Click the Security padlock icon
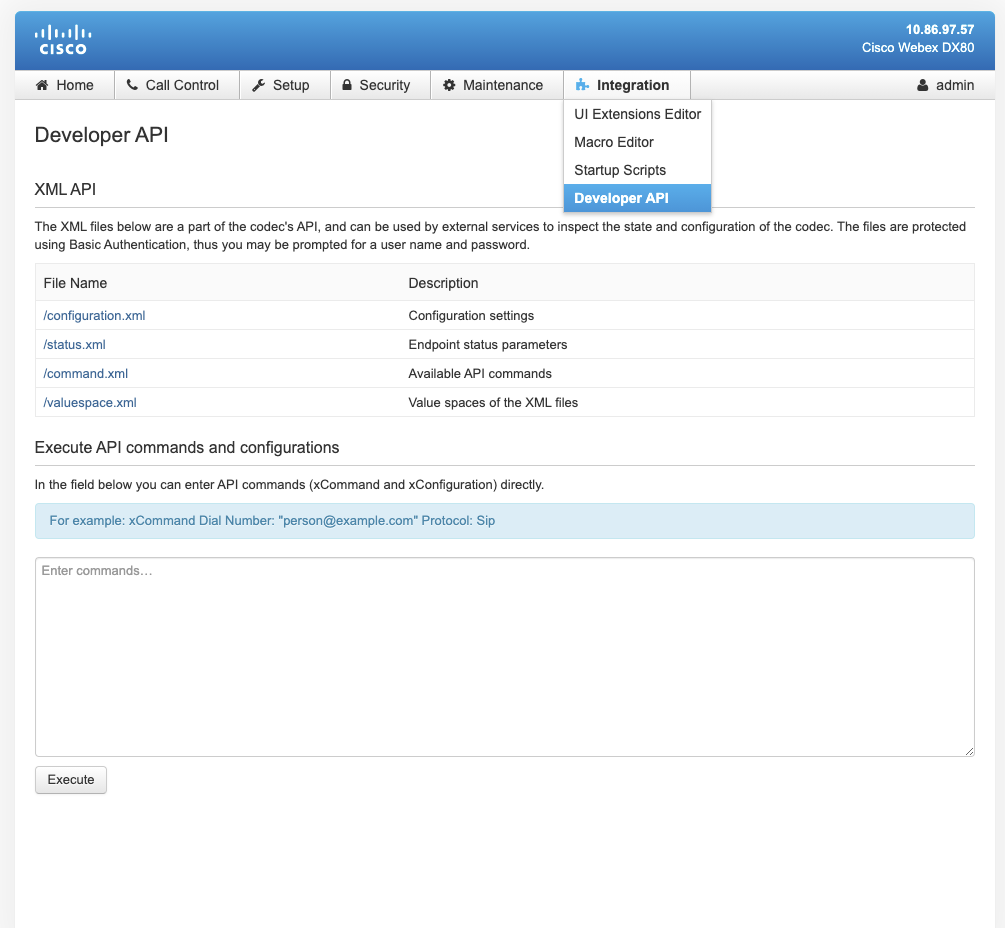Screen dimensions: 1005x928 click(346, 86)
